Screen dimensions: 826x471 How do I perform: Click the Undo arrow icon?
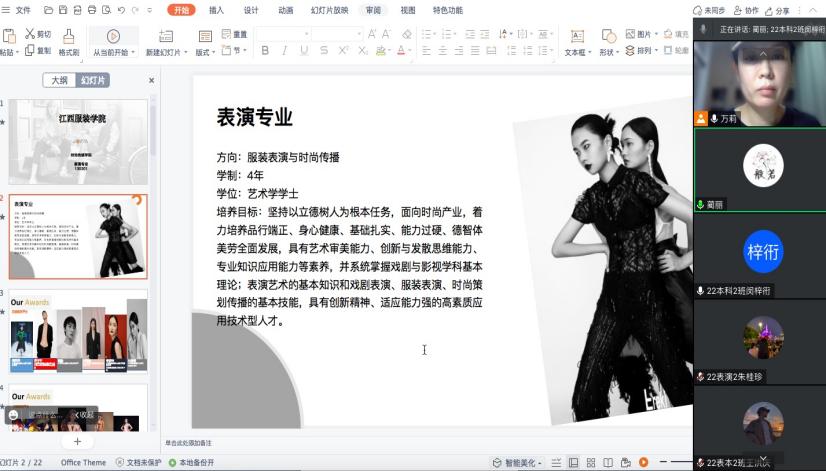click(x=120, y=10)
